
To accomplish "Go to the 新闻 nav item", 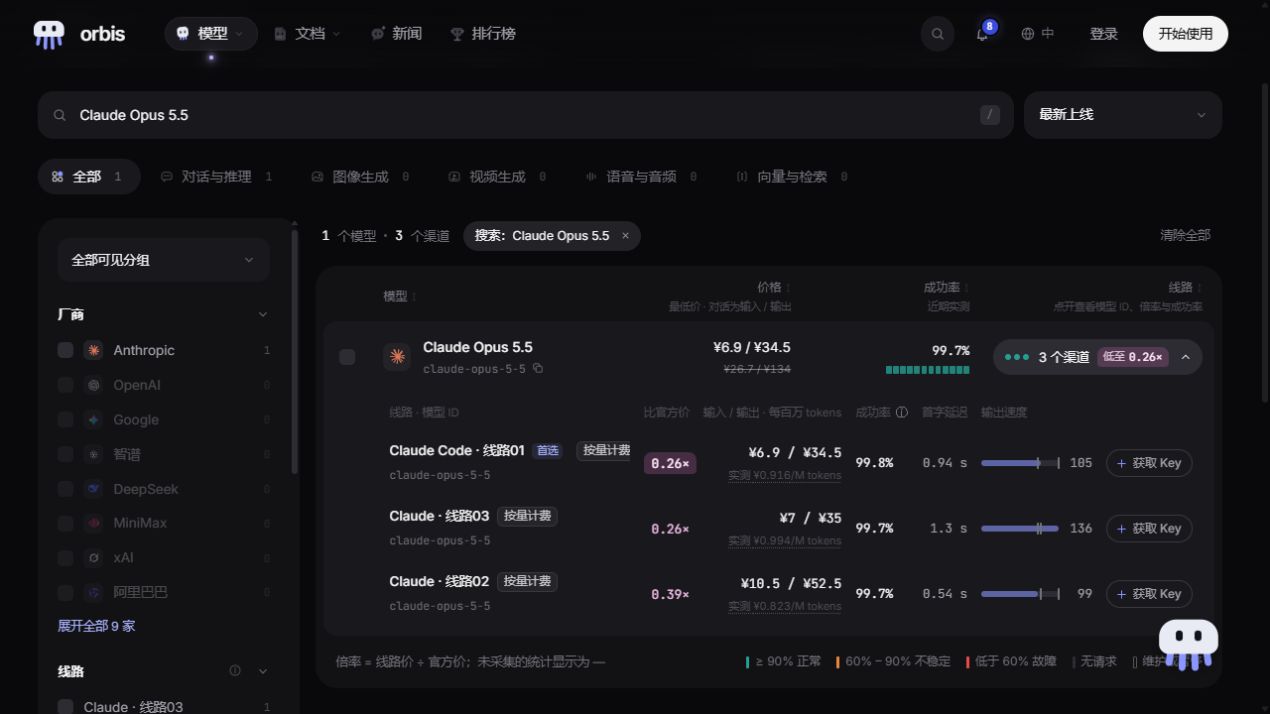I will 396,34.
